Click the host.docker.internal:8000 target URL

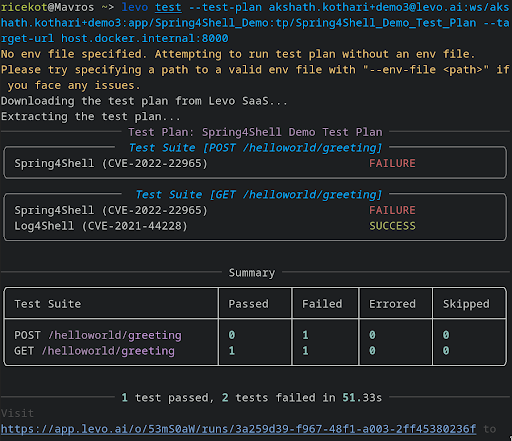click(145, 38)
